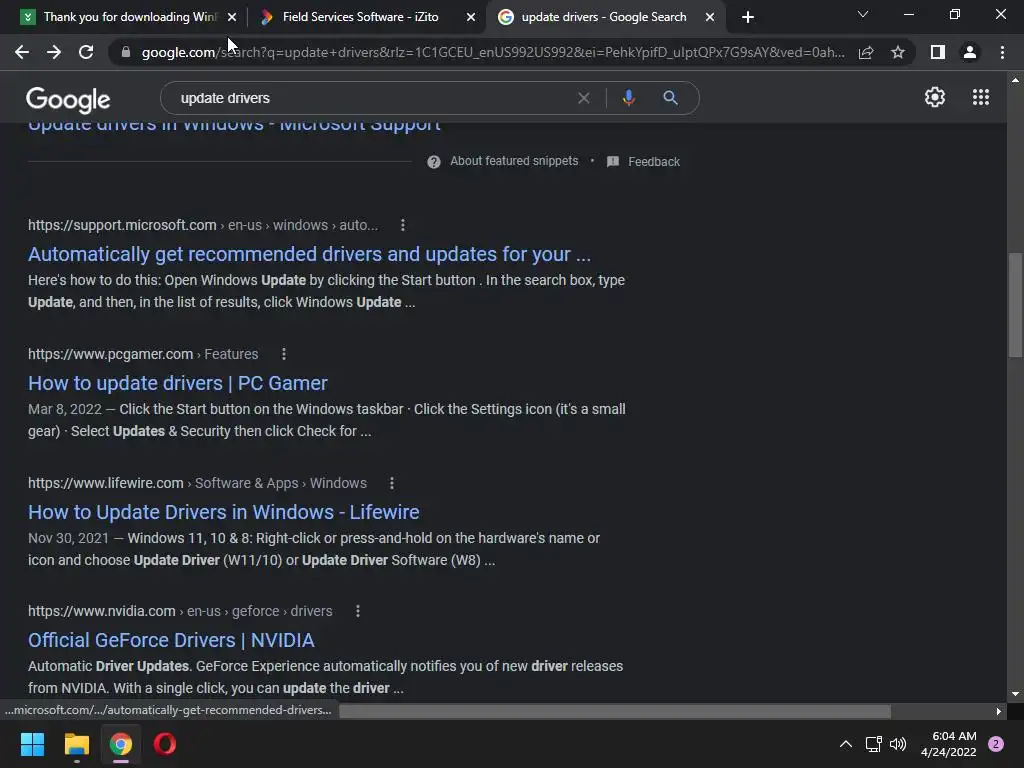Open options for lifewire.com result

click(391, 483)
